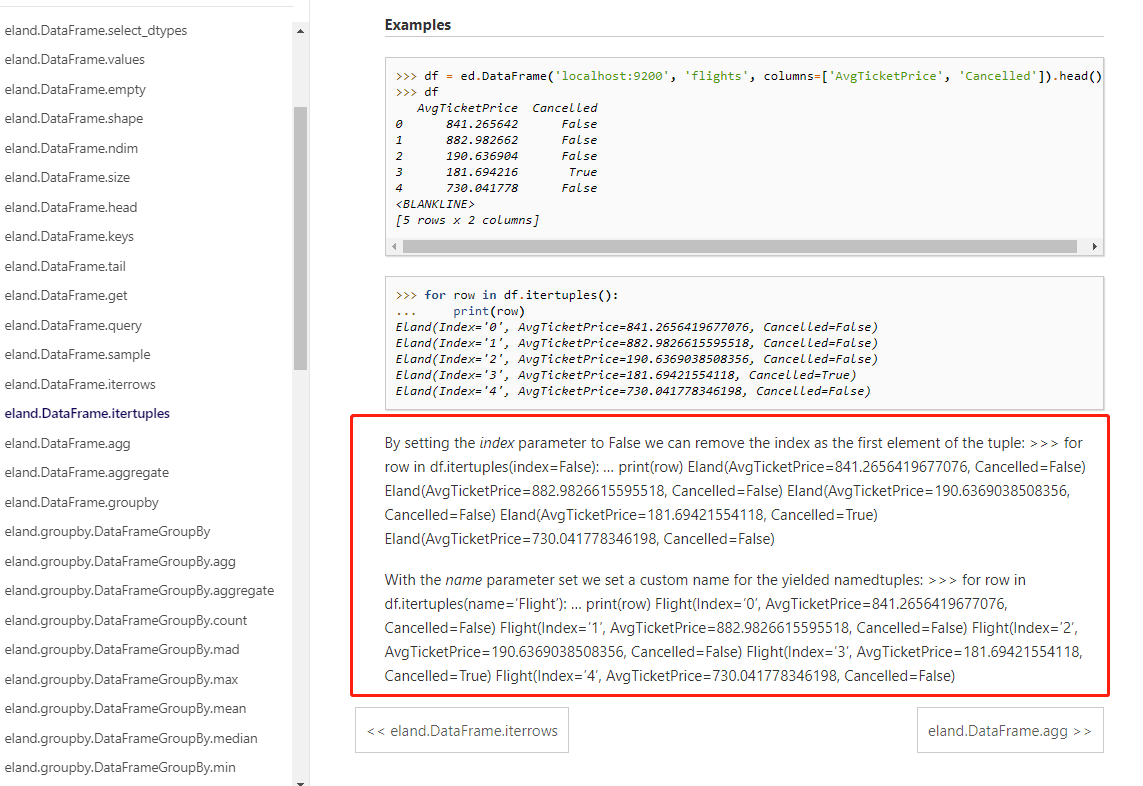
Task: Go to next page eland.DataFrame.agg button
Action: (1010, 731)
